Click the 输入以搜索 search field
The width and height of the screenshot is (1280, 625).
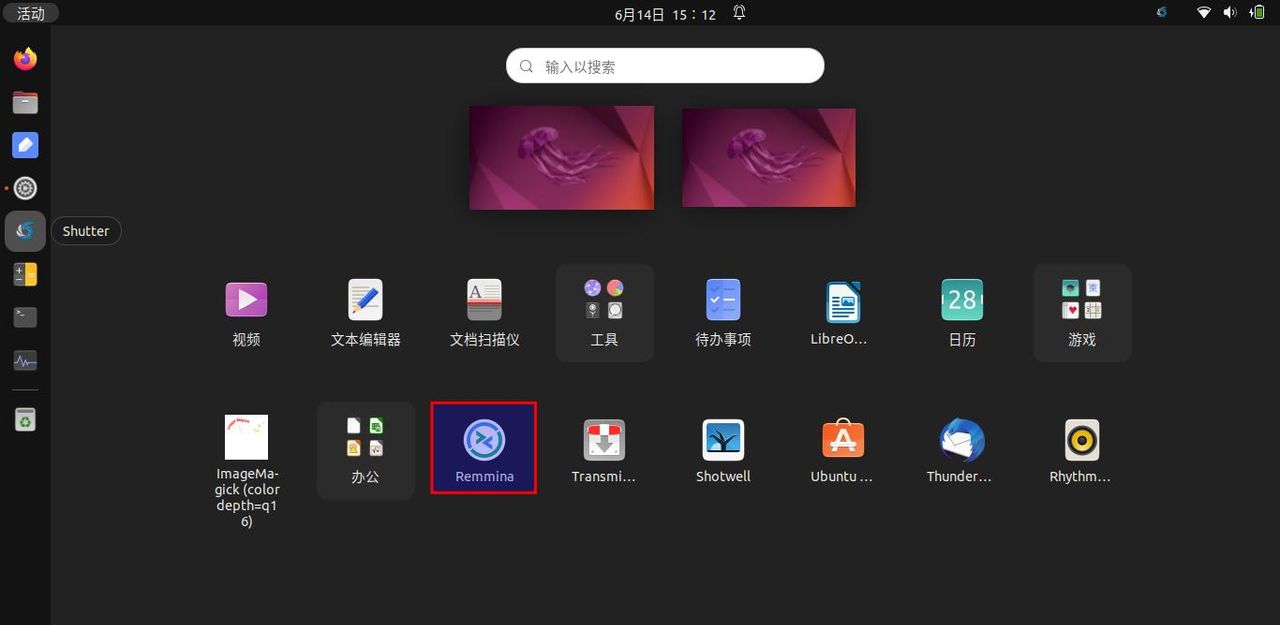[664, 65]
